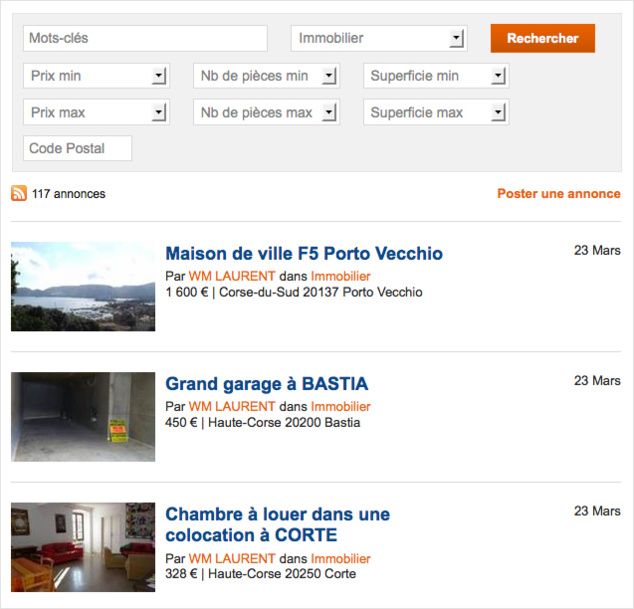
Task: Visit WM LAURENT's profile in the garage listing
Action: tap(231, 407)
